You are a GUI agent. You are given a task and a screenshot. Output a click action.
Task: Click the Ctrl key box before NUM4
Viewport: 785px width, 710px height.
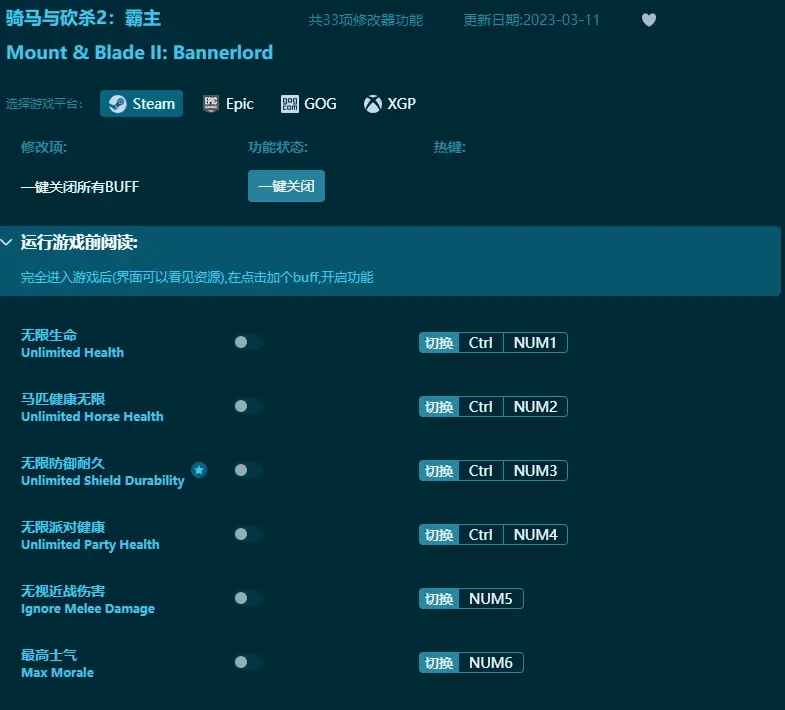tap(481, 535)
